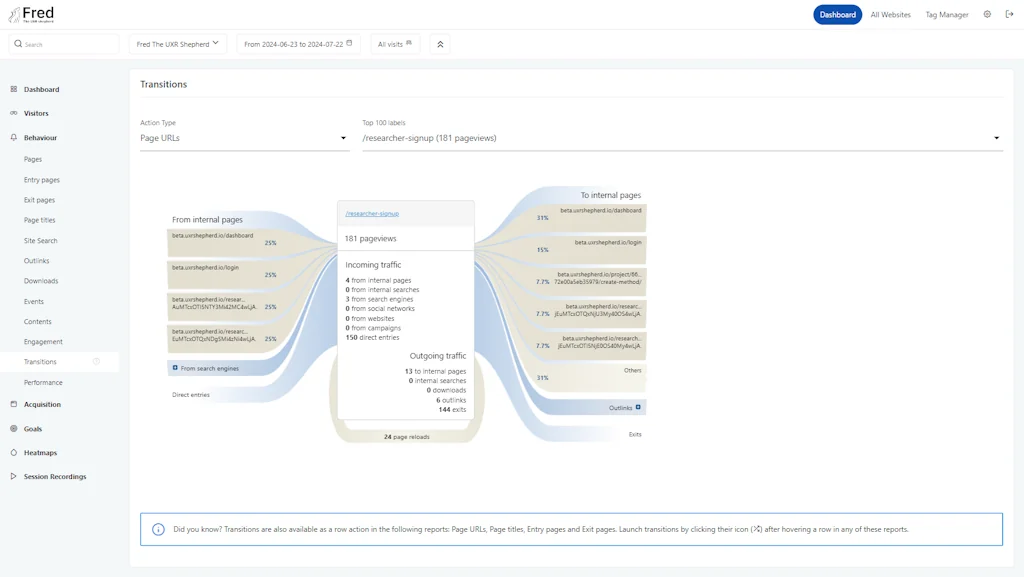The height and width of the screenshot is (577, 1024).
Task: Open the /researcher-signup link in the diagram
Action: 370,213
